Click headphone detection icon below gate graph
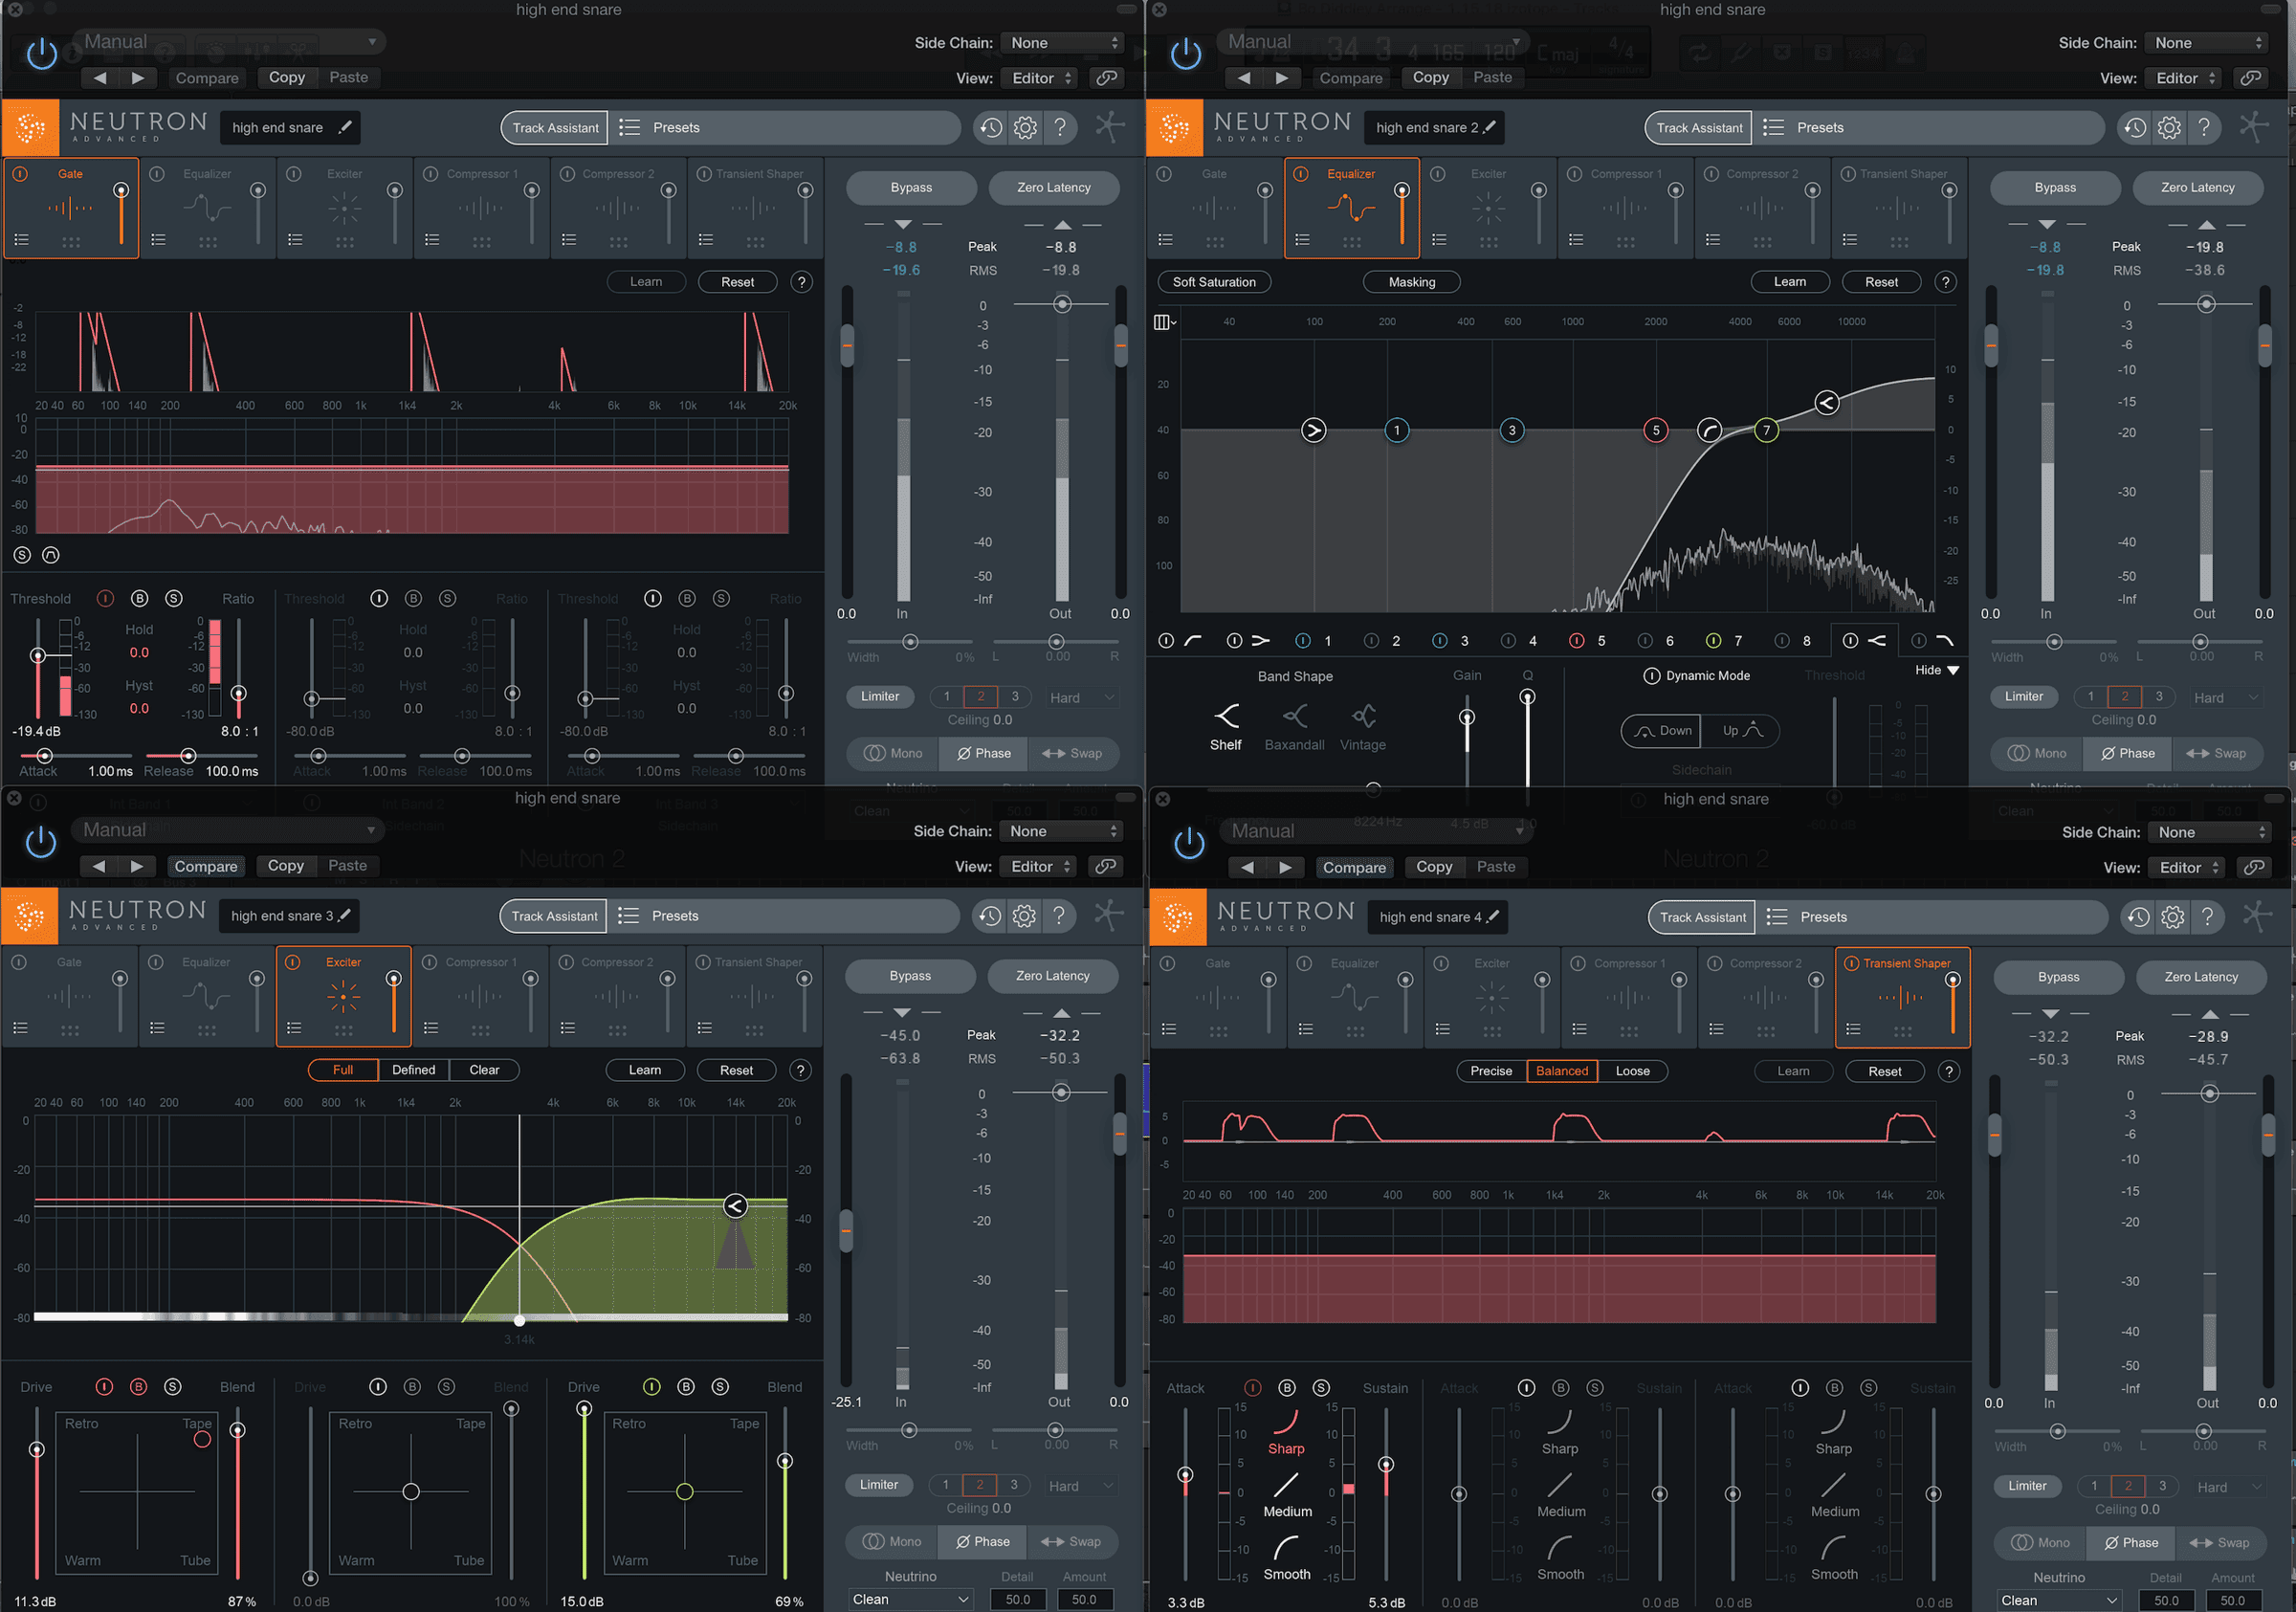2296x1612 pixels. 51,555
